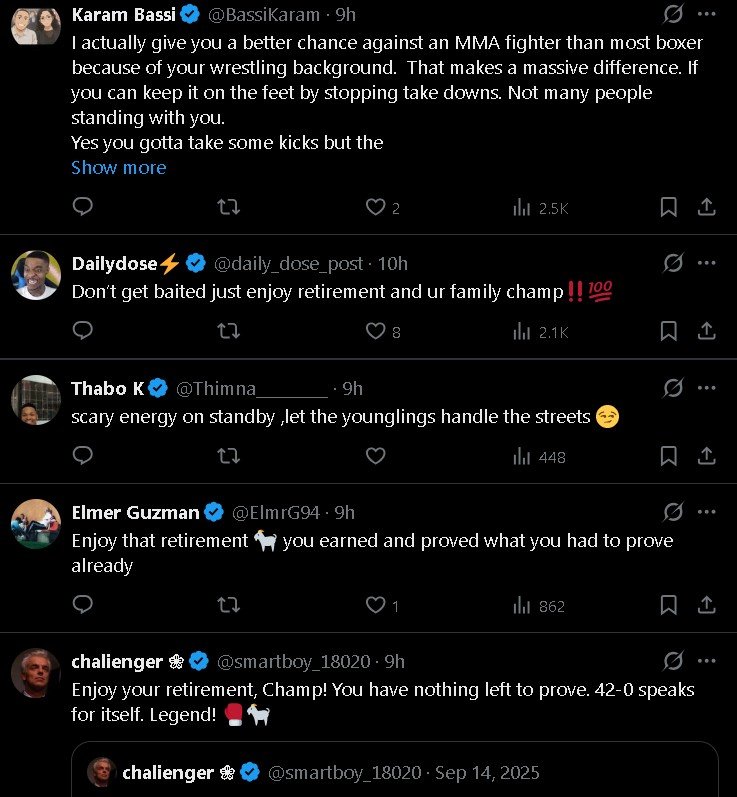Share Thabo K's tweet
737x797 pixels.
click(x=706, y=456)
